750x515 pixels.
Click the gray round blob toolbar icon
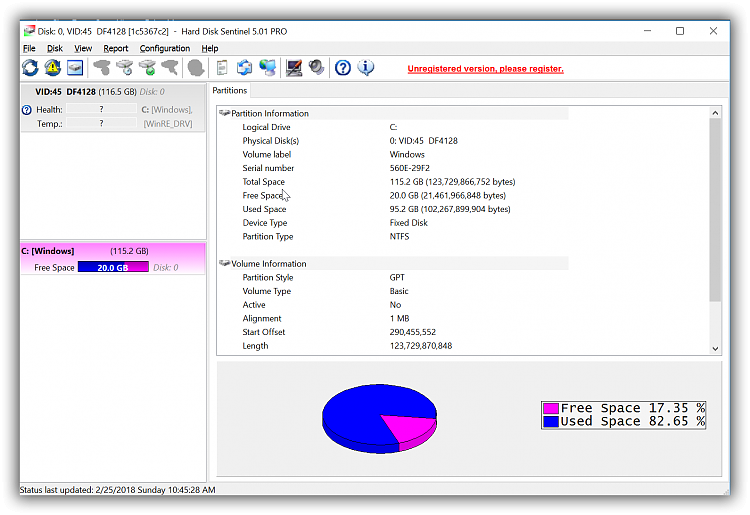(196, 68)
